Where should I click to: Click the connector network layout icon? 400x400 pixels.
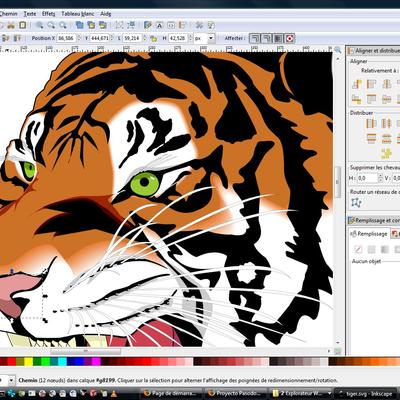tap(357, 203)
